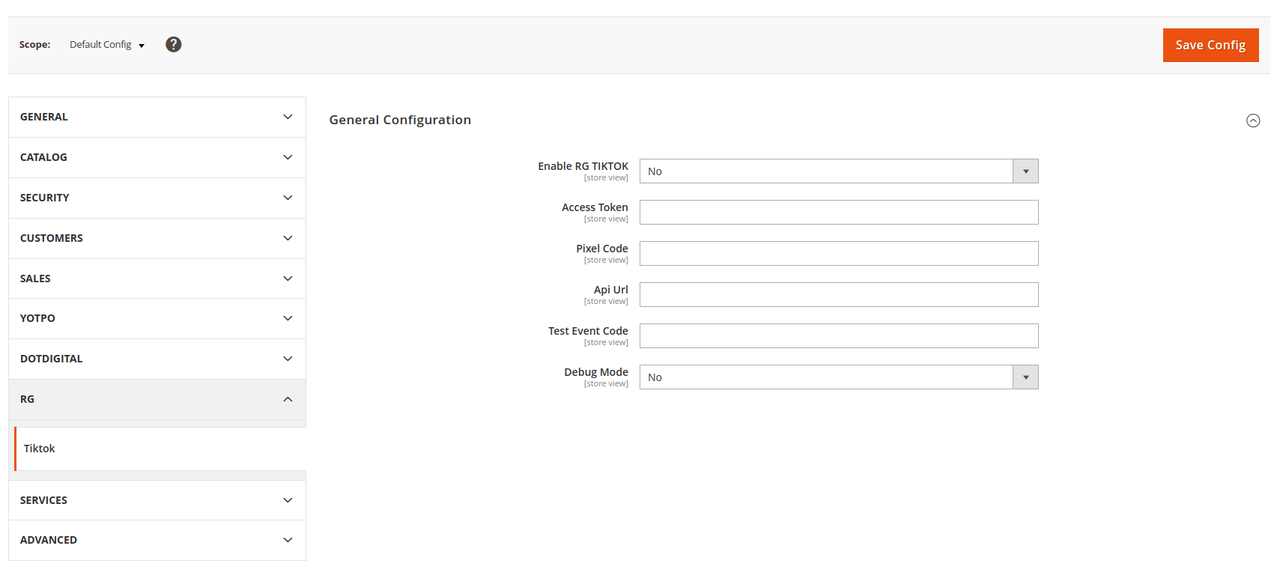Open the Services configuration tab
The width and height of the screenshot is (1280, 578).
(x=157, y=500)
